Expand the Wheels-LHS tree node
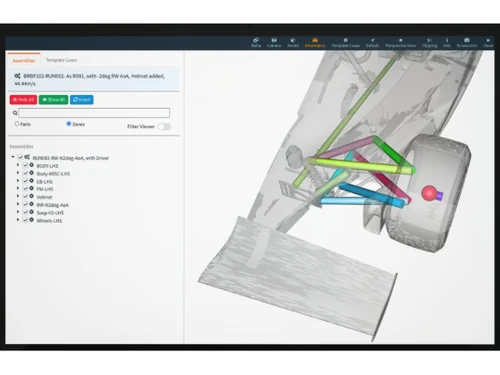Viewport: 500px width, 375px height. 18,220
